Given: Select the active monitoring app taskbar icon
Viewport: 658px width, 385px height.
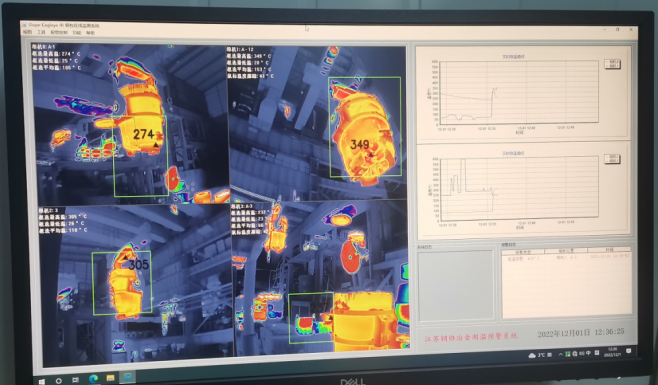Looking at the screenshot, I should 128,377.
